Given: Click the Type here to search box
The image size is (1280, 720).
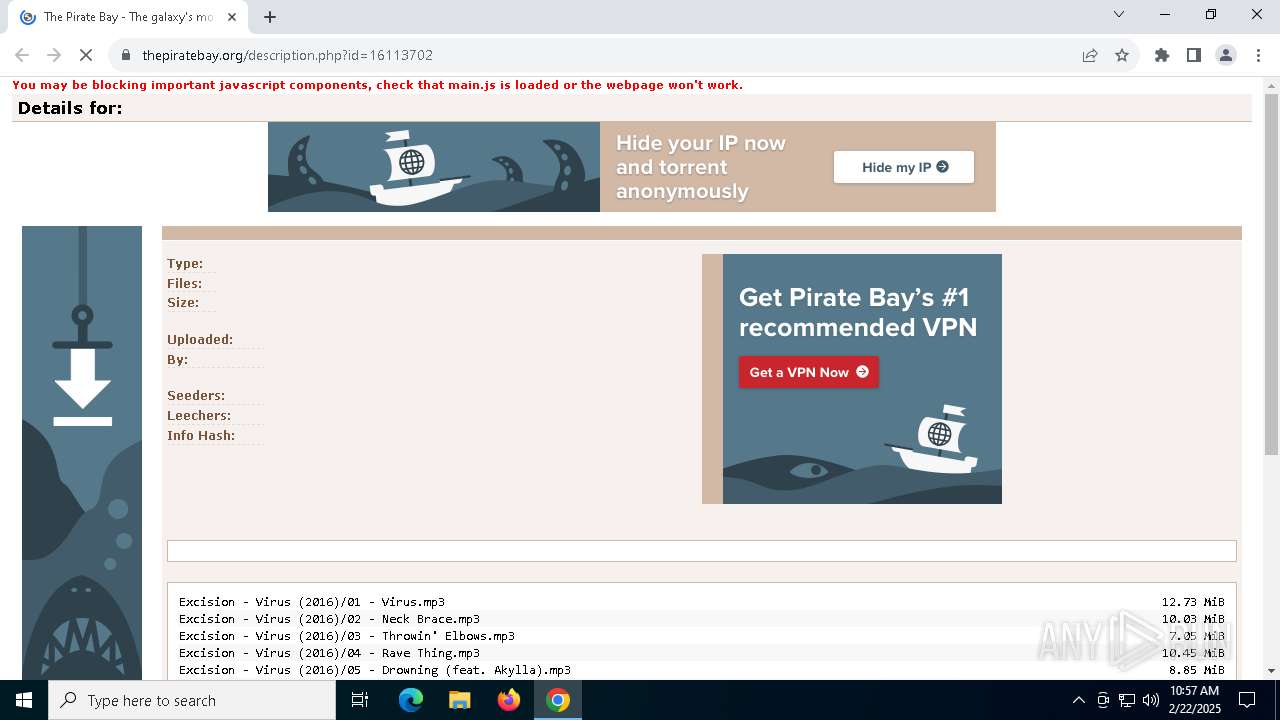Looking at the screenshot, I should coord(192,700).
